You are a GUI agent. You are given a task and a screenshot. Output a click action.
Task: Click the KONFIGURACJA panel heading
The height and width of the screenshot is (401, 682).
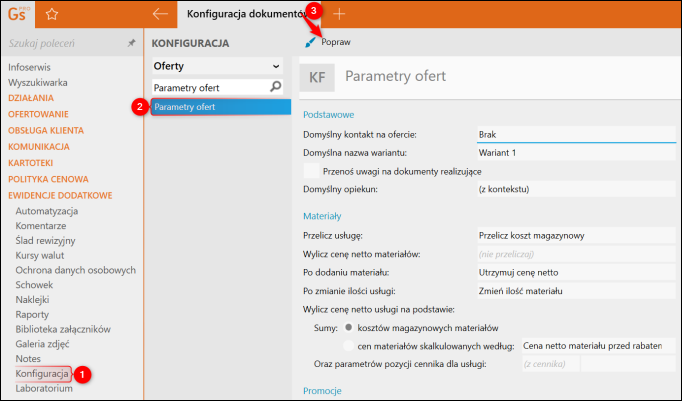tap(190, 43)
